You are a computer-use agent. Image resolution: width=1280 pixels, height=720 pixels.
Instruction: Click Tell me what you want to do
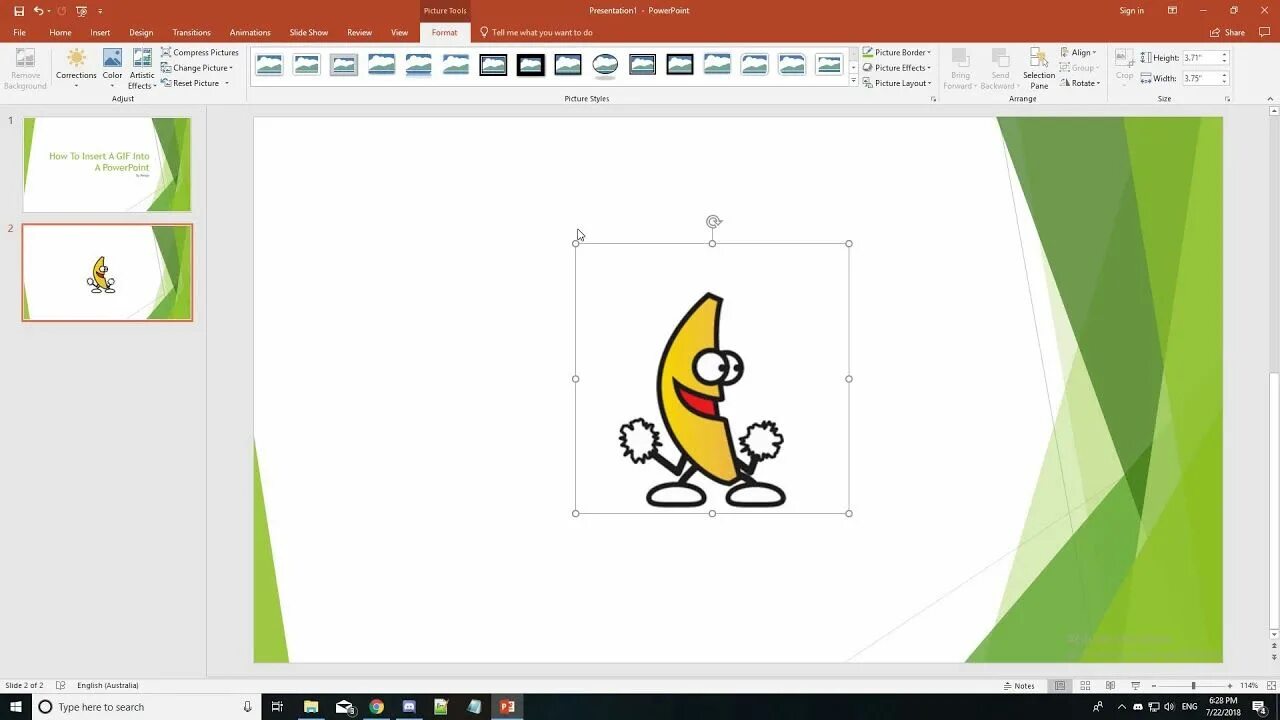536,32
